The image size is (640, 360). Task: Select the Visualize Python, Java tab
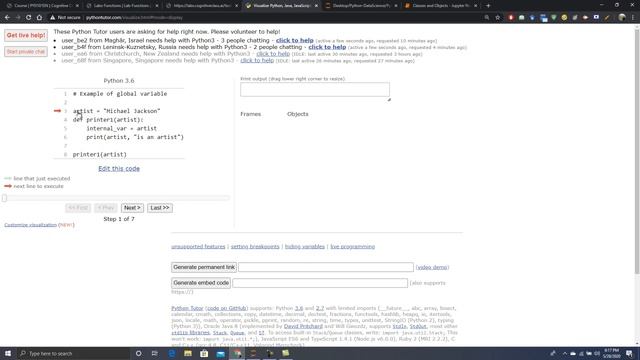pos(282,6)
